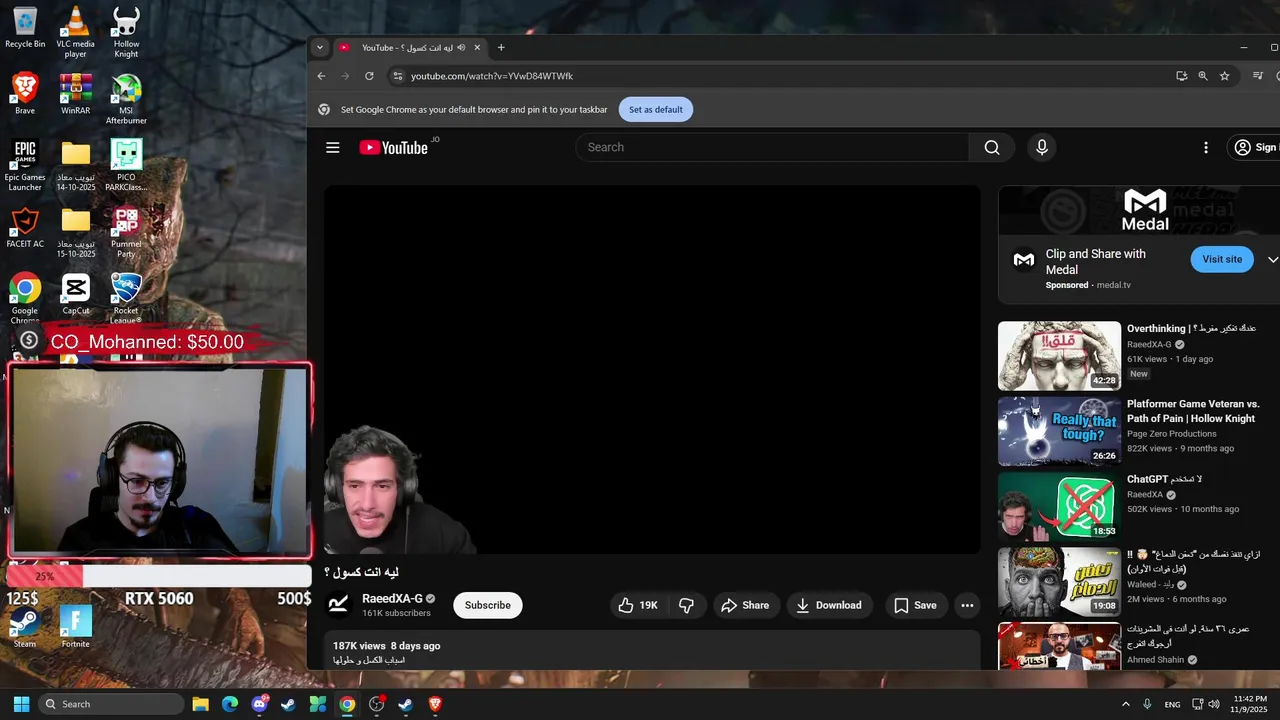The width and height of the screenshot is (1280, 720).
Task: Launch Fortnite desktop shortcut
Action: coord(75,627)
